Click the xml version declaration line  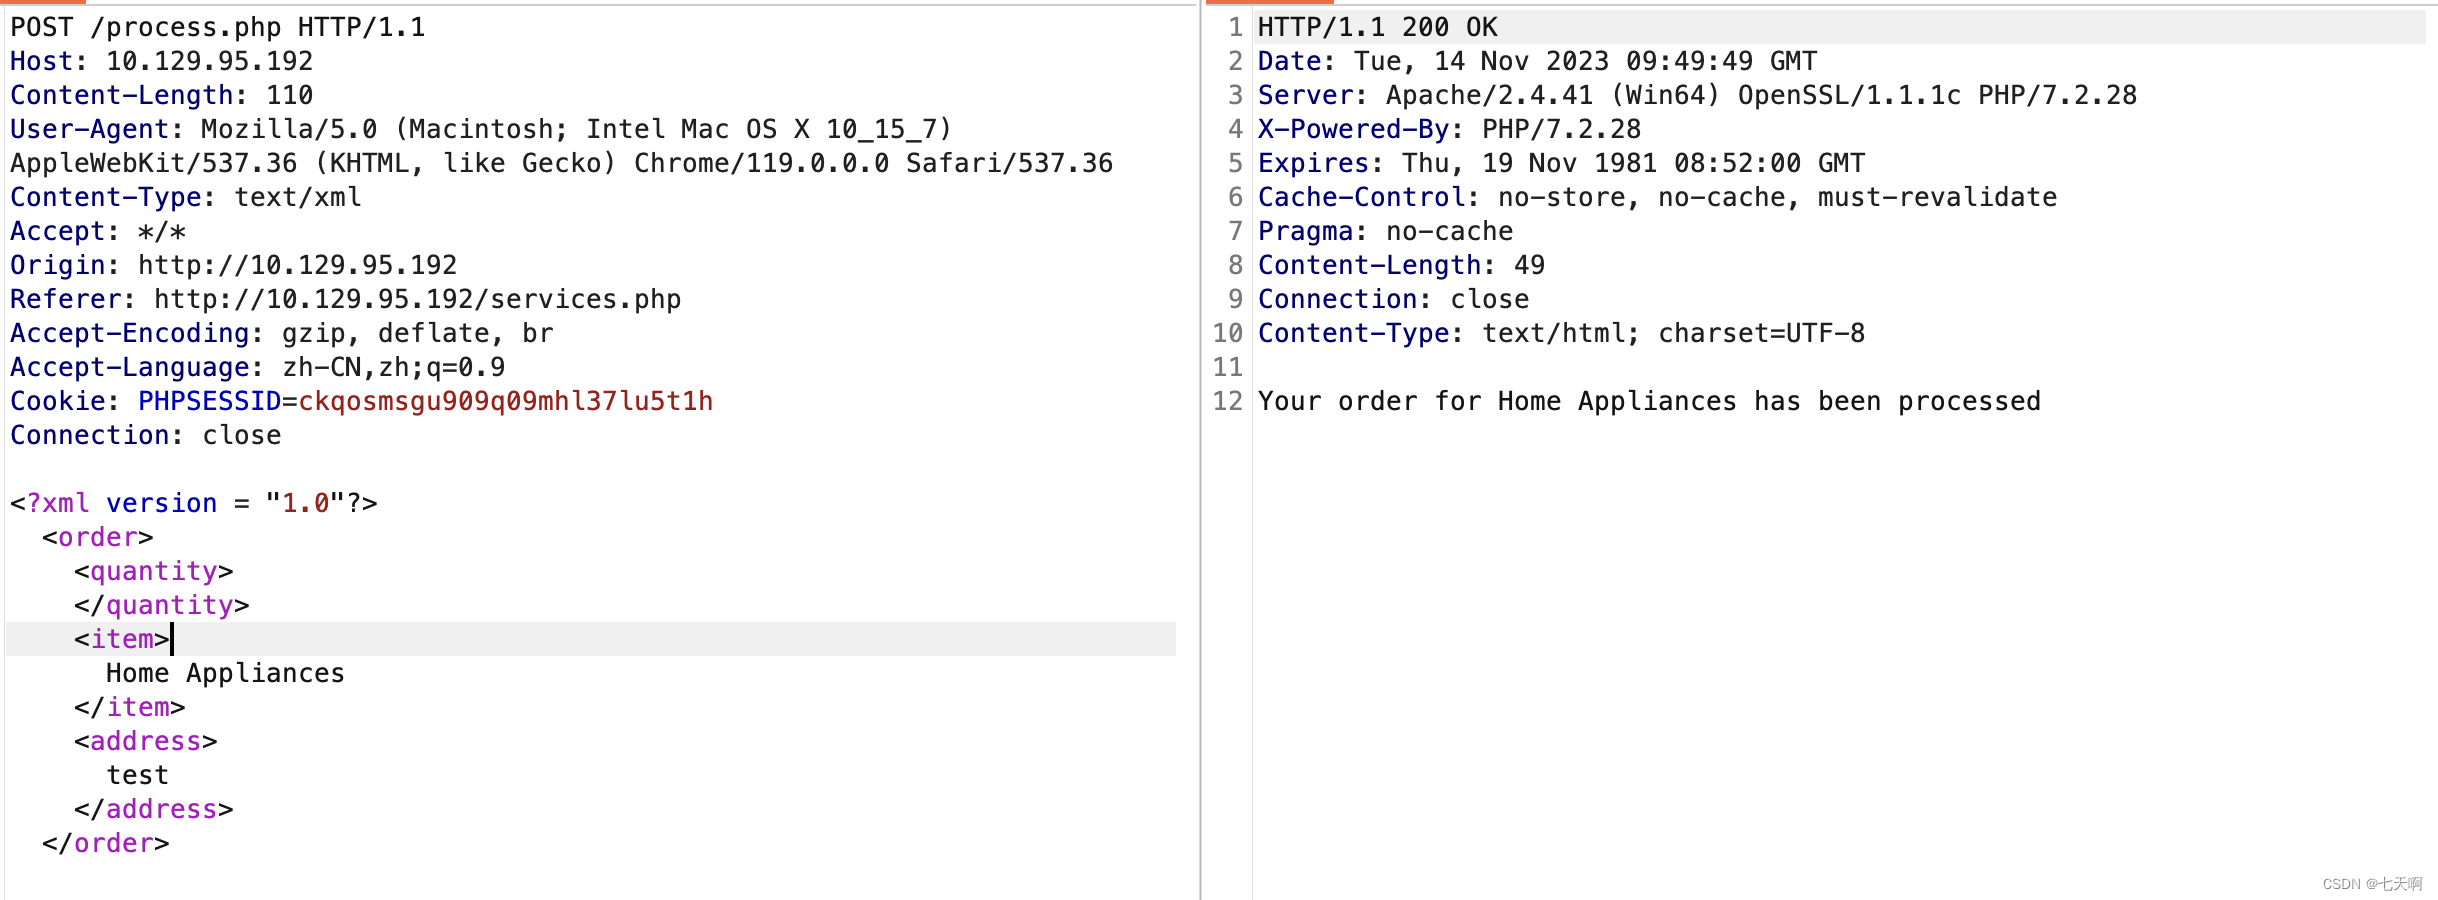click(x=194, y=503)
